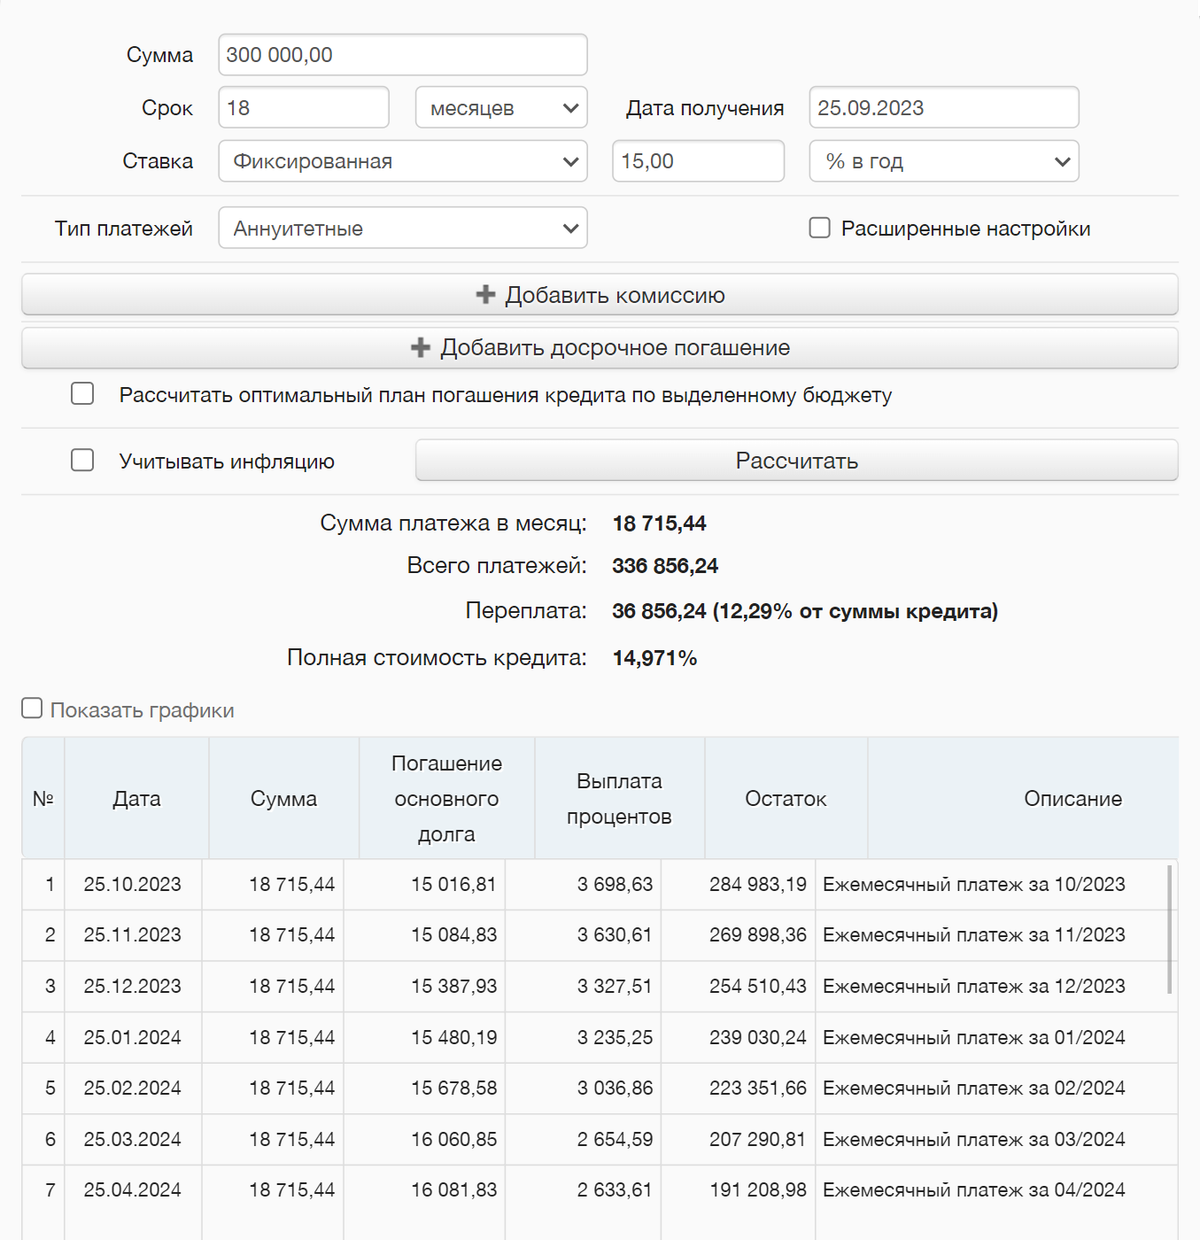
Task: Click the Погашение основного долга header
Action: point(446,798)
